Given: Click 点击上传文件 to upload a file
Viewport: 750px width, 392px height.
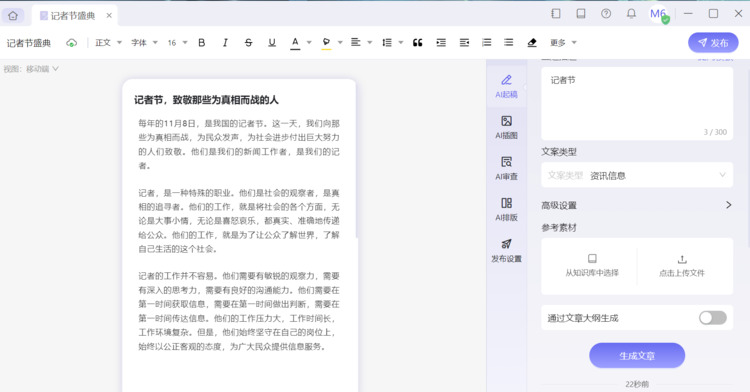Looking at the screenshot, I should 682,265.
